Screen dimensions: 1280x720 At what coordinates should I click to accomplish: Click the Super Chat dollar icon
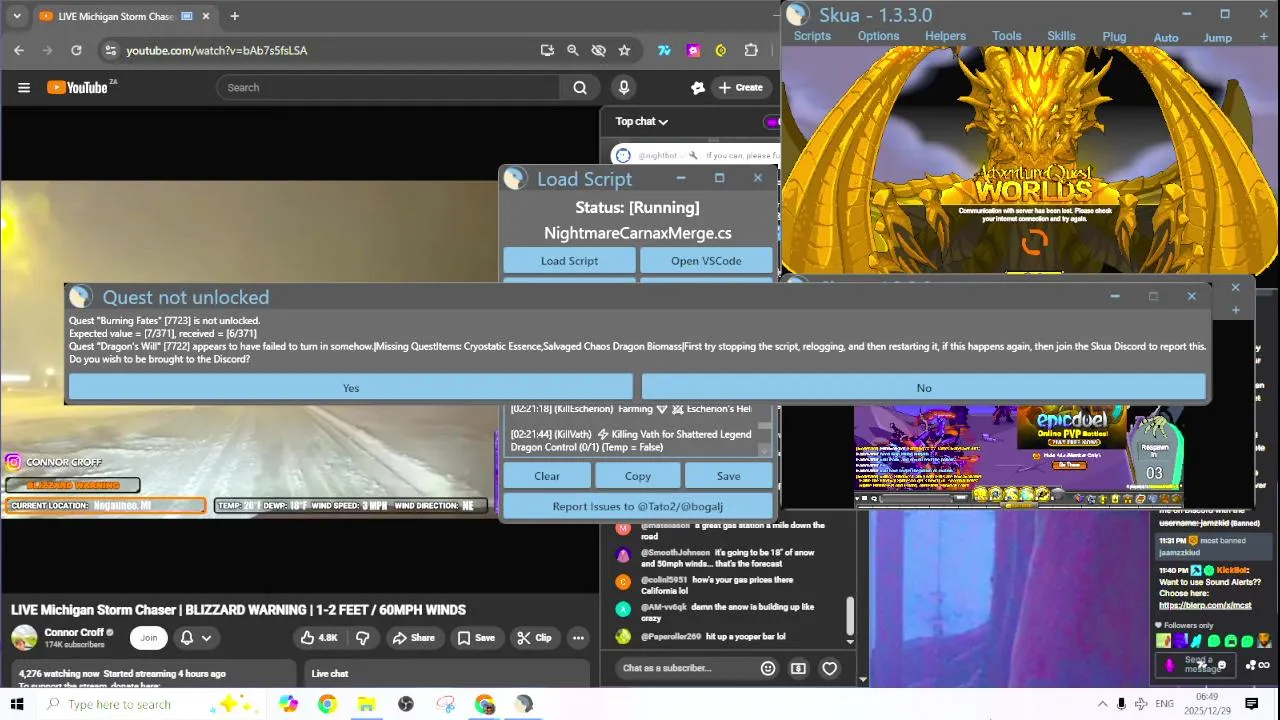point(798,668)
